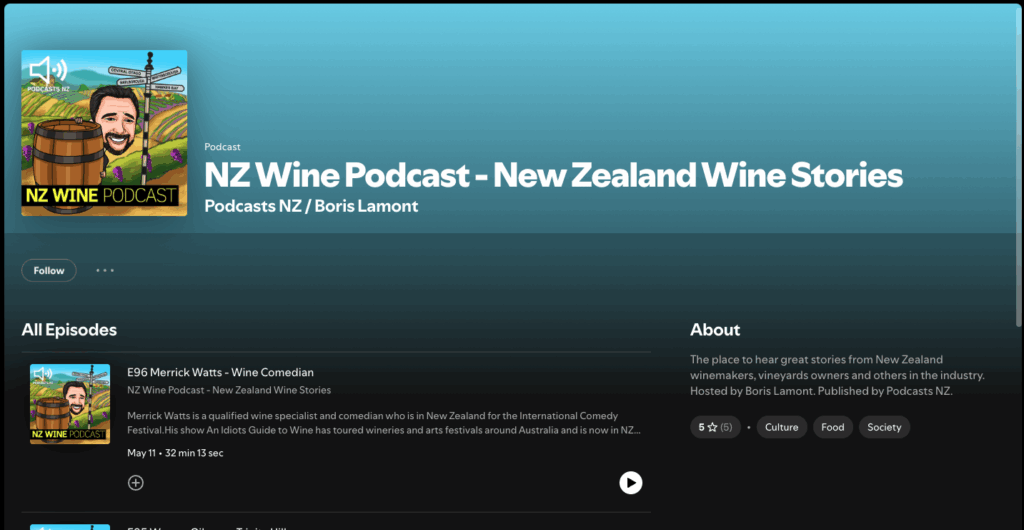Image resolution: width=1024 pixels, height=530 pixels.
Task: Click the E96 episode cover thumbnail
Action: 70,404
